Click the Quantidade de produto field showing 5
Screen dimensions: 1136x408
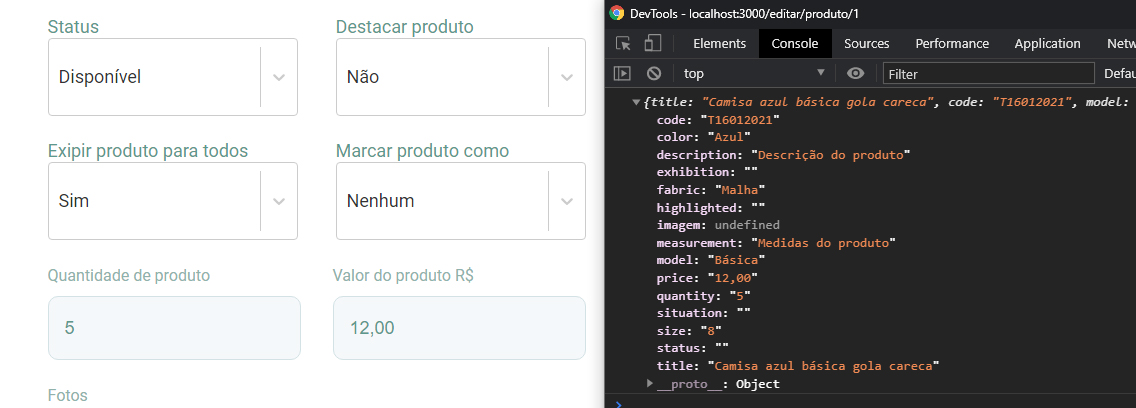pyautogui.click(x=174, y=328)
